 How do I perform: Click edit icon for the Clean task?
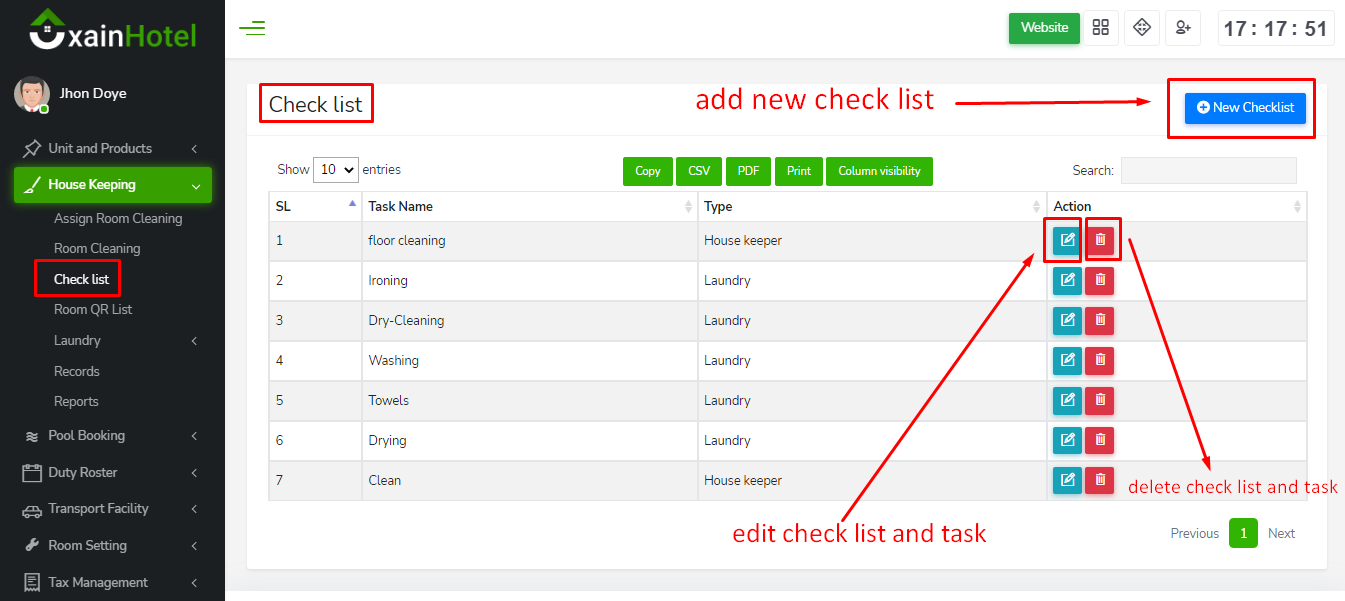(x=1067, y=481)
